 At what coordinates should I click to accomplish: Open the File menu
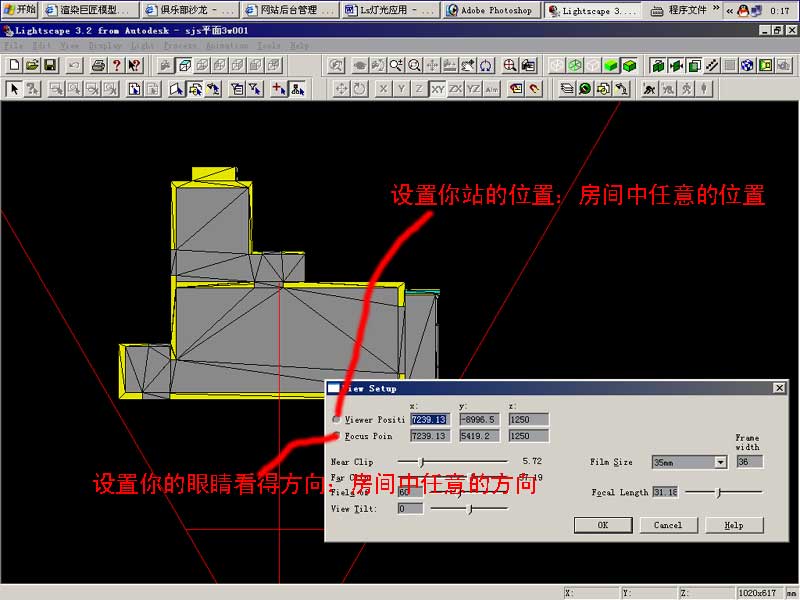[x=13, y=45]
